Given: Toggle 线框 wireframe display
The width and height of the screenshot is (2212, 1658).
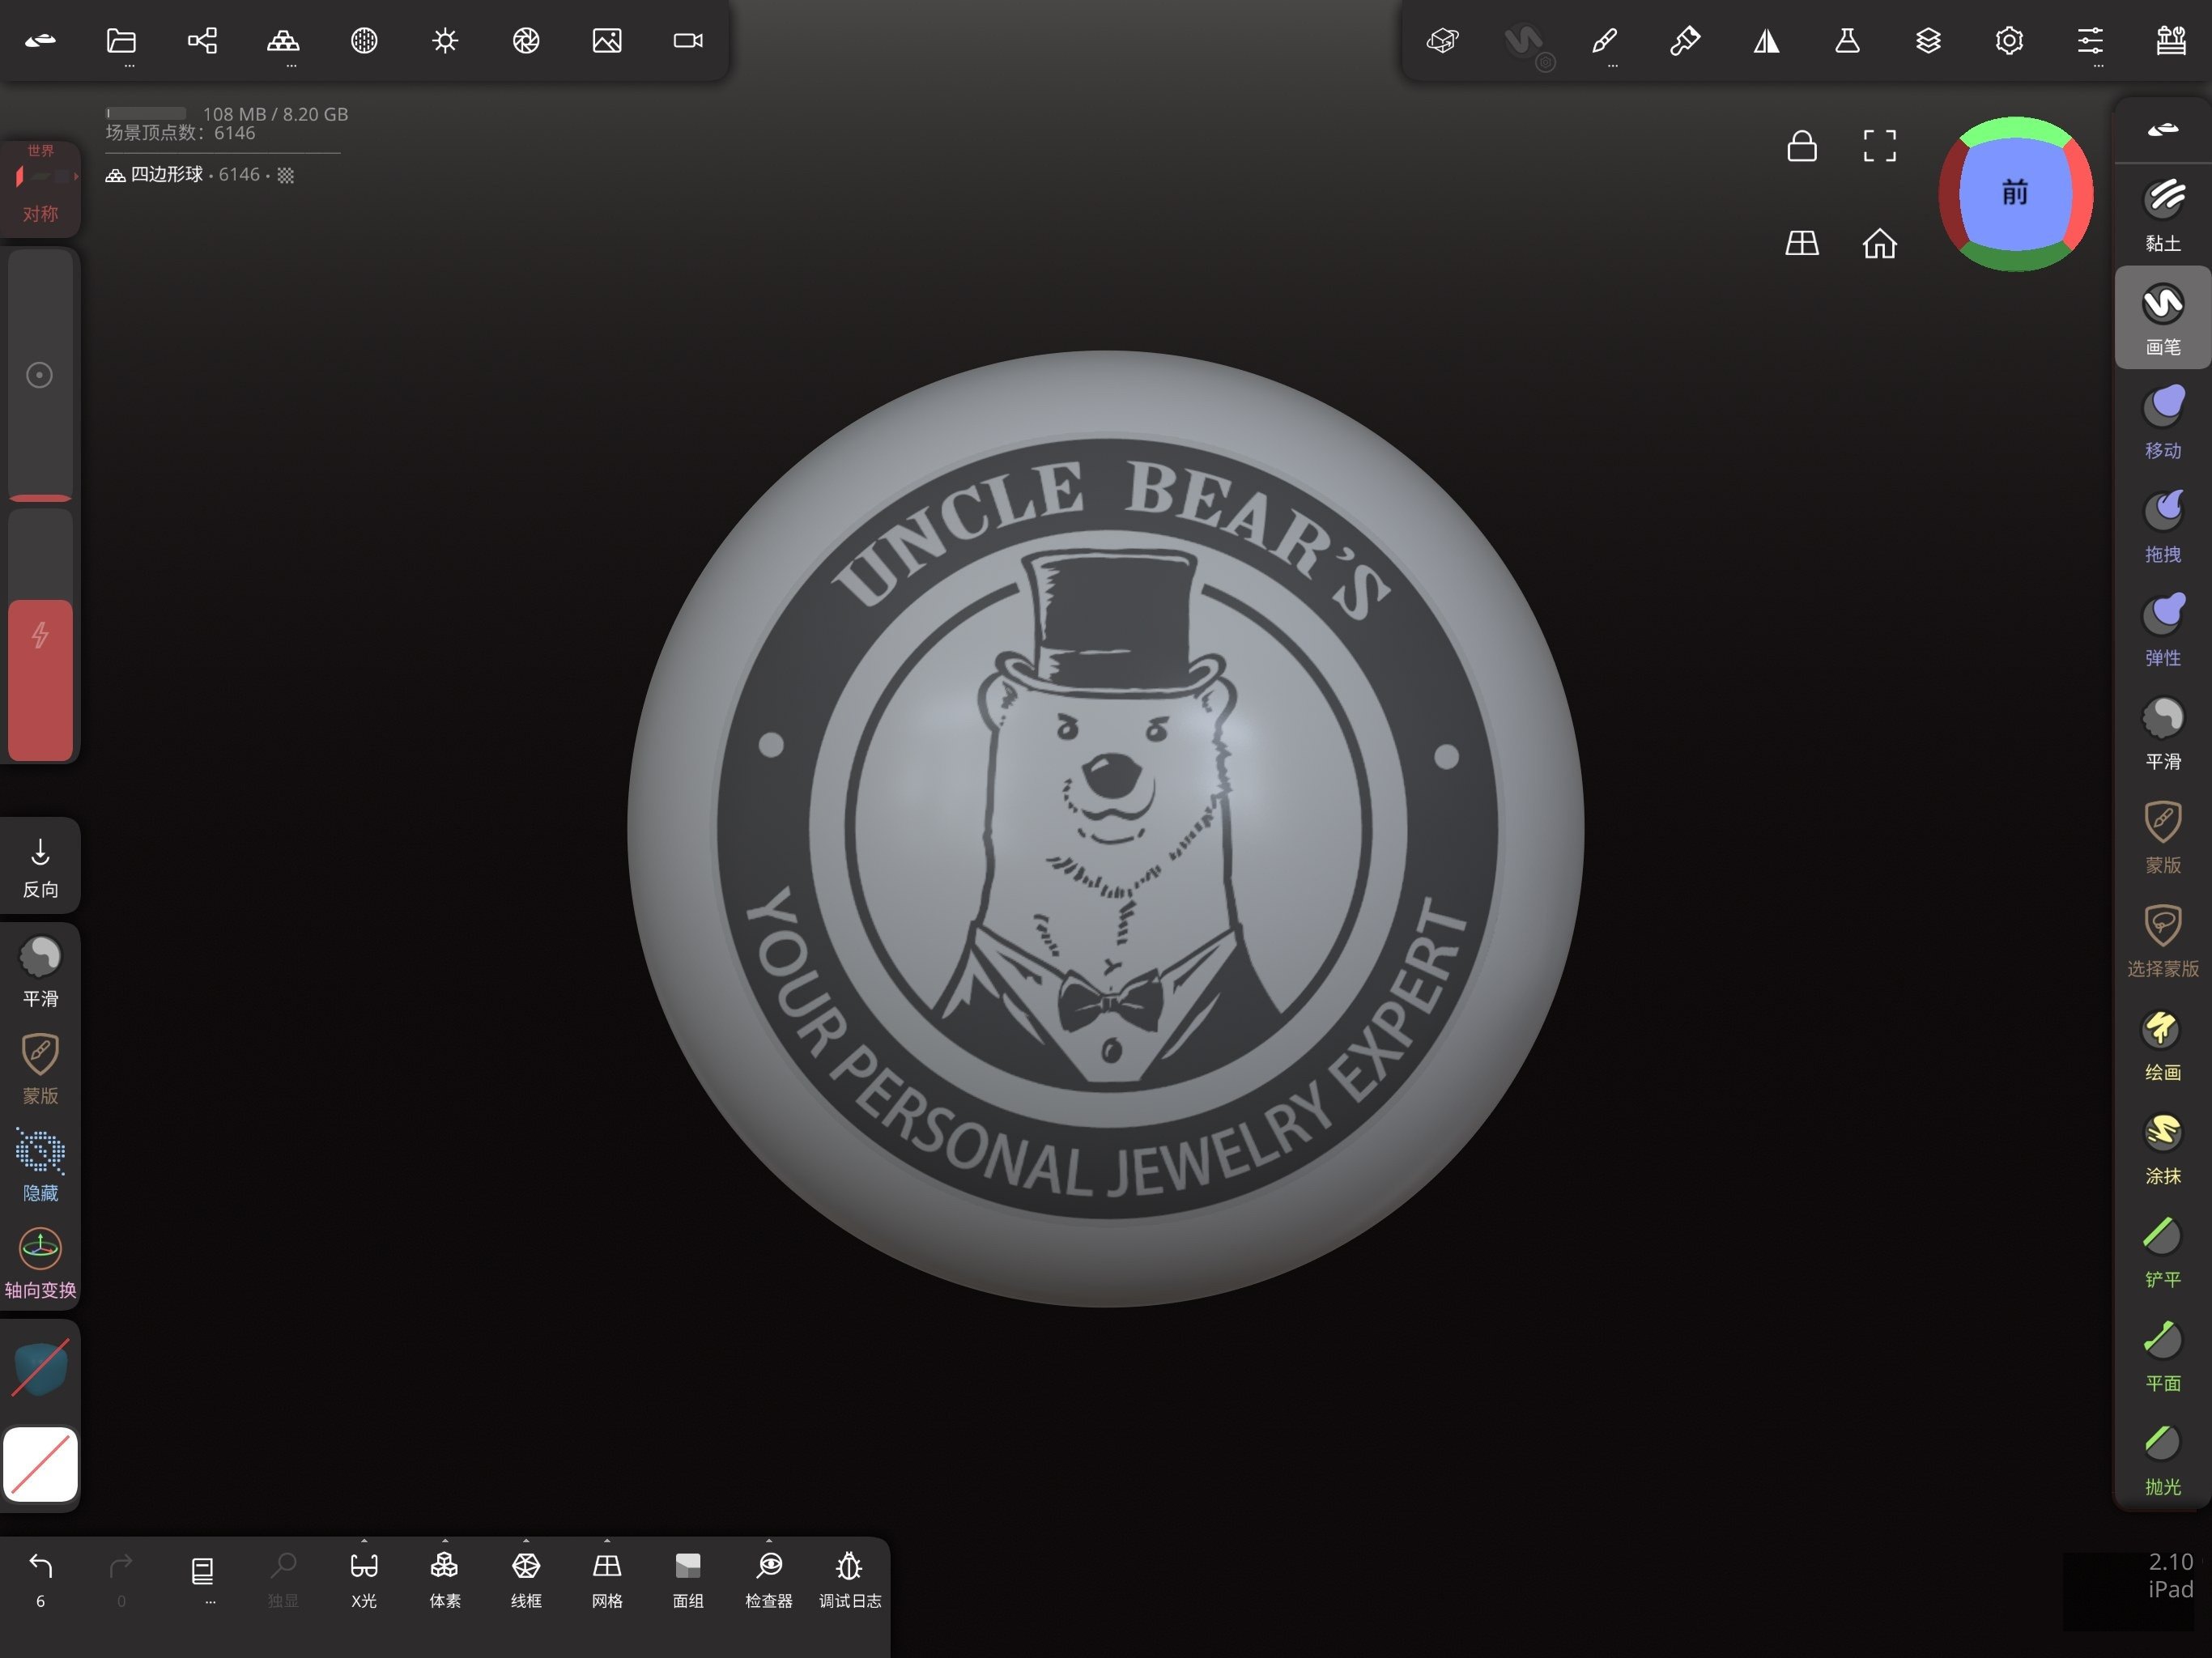Looking at the screenshot, I should 526,1579.
